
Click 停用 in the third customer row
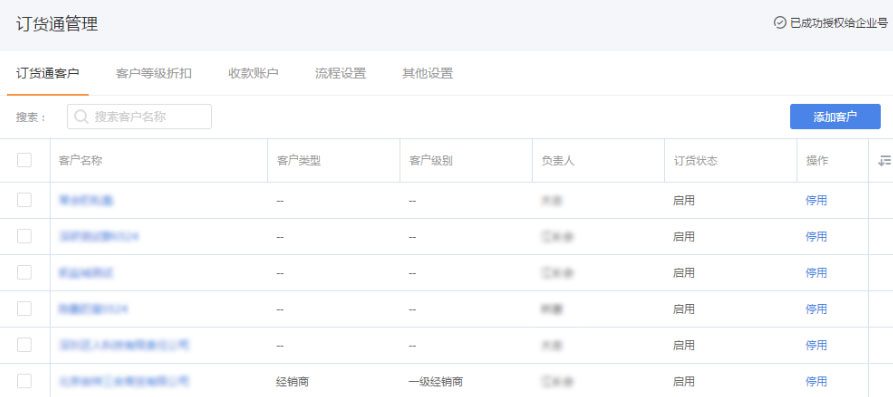coord(816,273)
